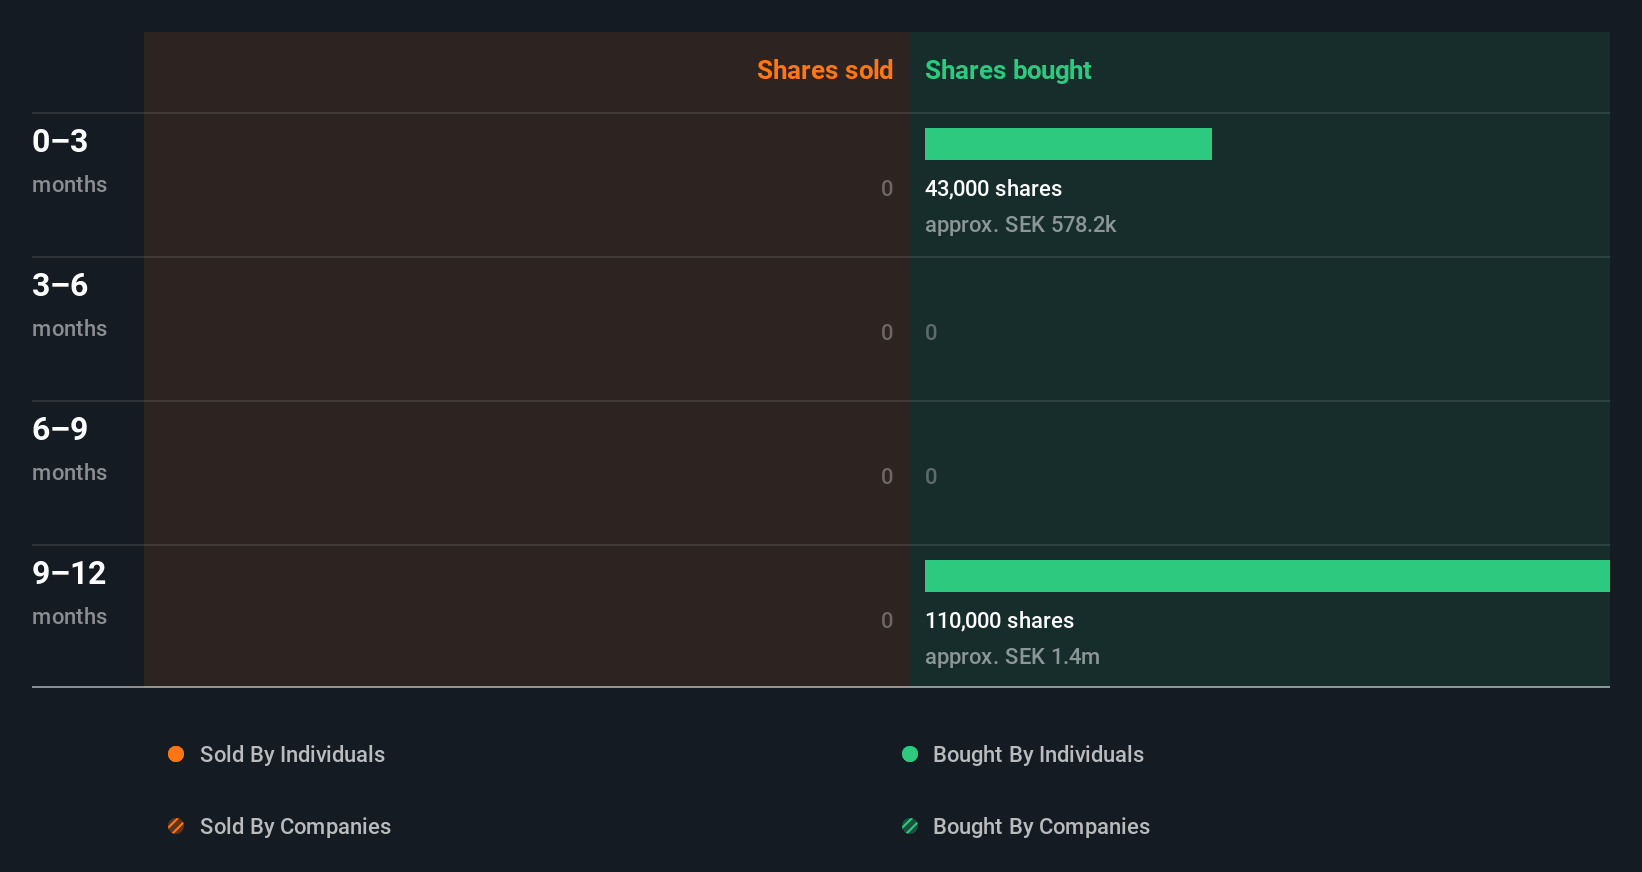Click the orange Sold By Individuals legend dot
This screenshot has height=872, width=1642.
pos(176,754)
